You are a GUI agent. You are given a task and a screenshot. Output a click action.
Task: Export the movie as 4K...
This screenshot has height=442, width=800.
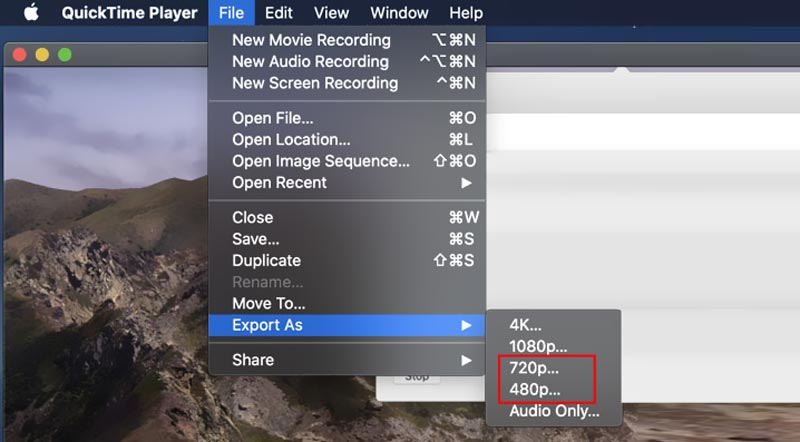pos(554,325)
